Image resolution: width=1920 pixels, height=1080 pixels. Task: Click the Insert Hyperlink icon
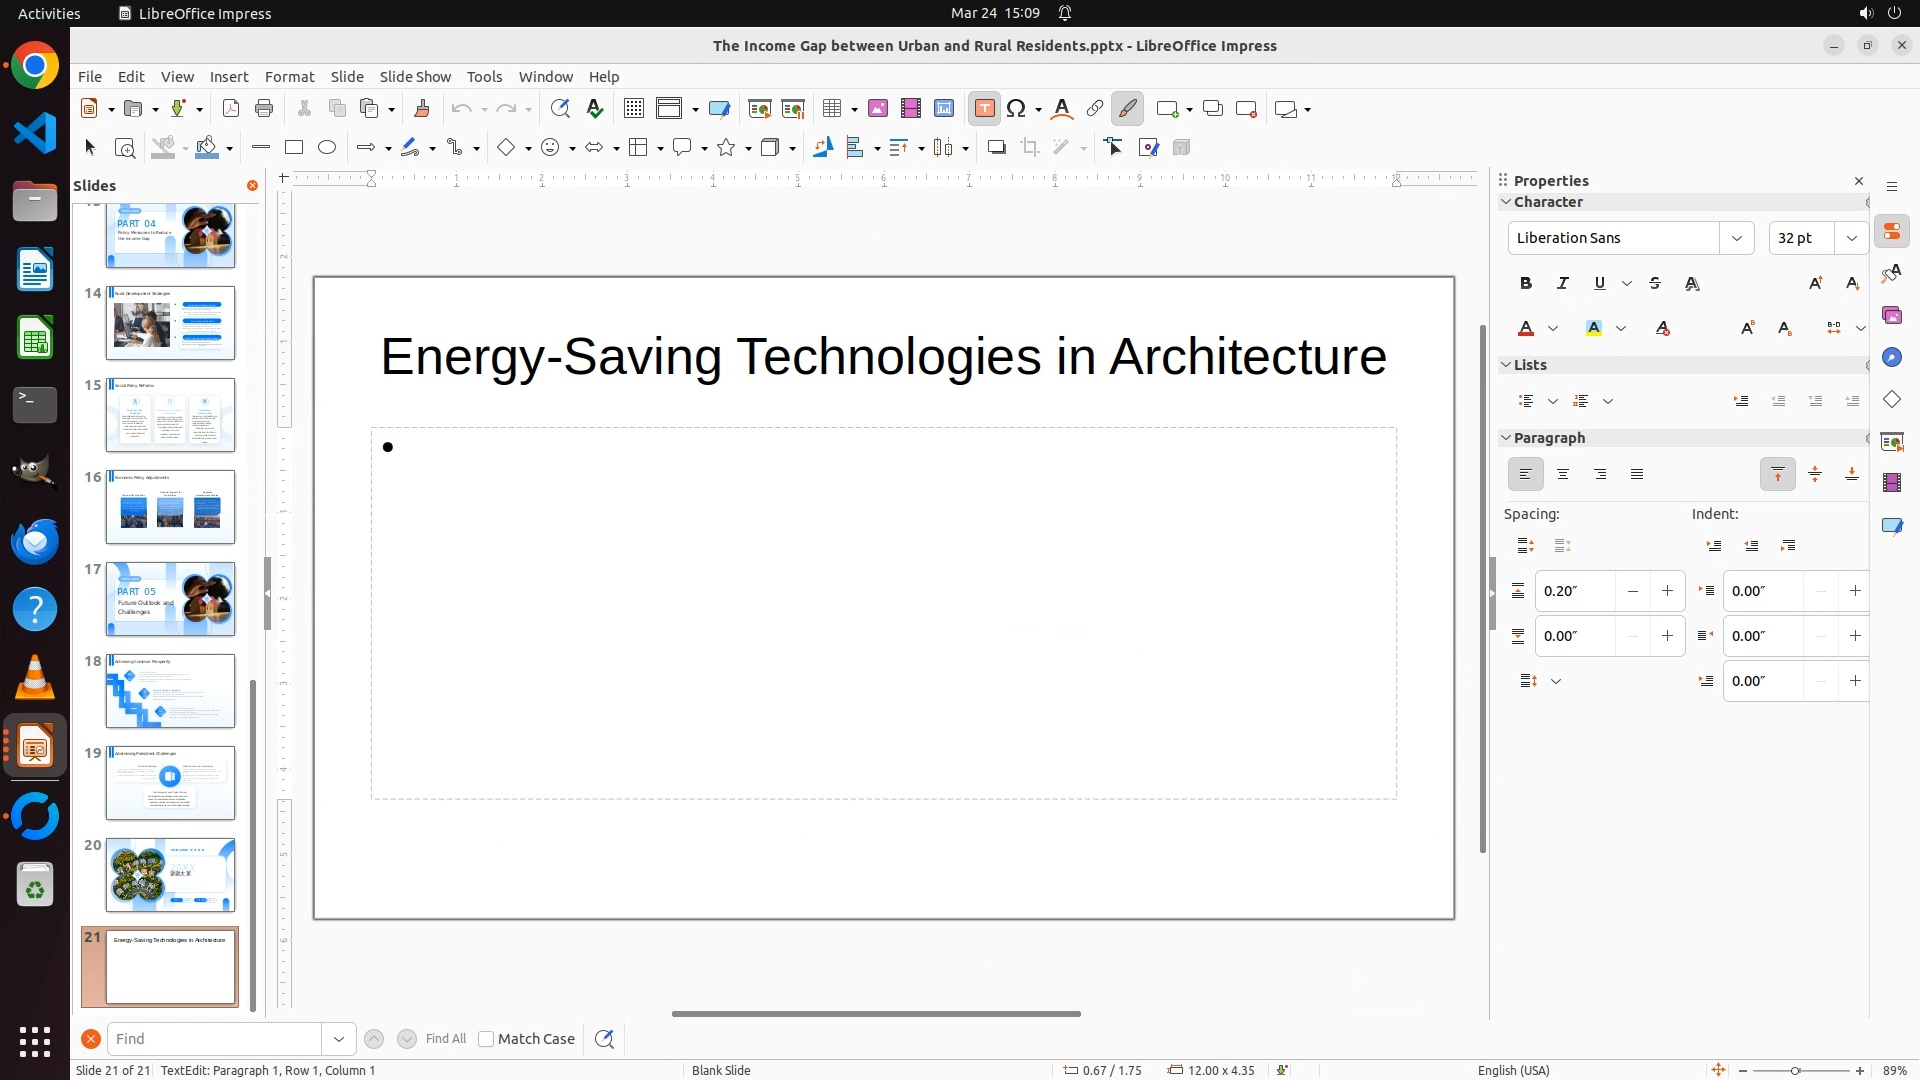pyautogui.click(x=1095, y=109)
